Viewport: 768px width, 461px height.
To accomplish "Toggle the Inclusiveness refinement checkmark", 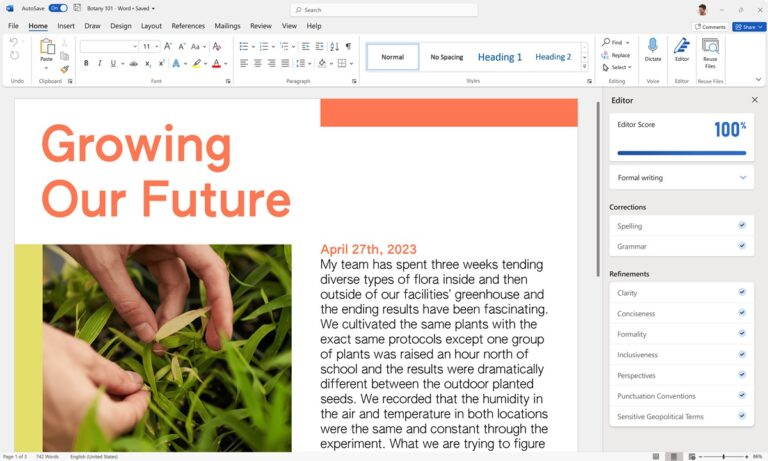I will coord(742,354).
